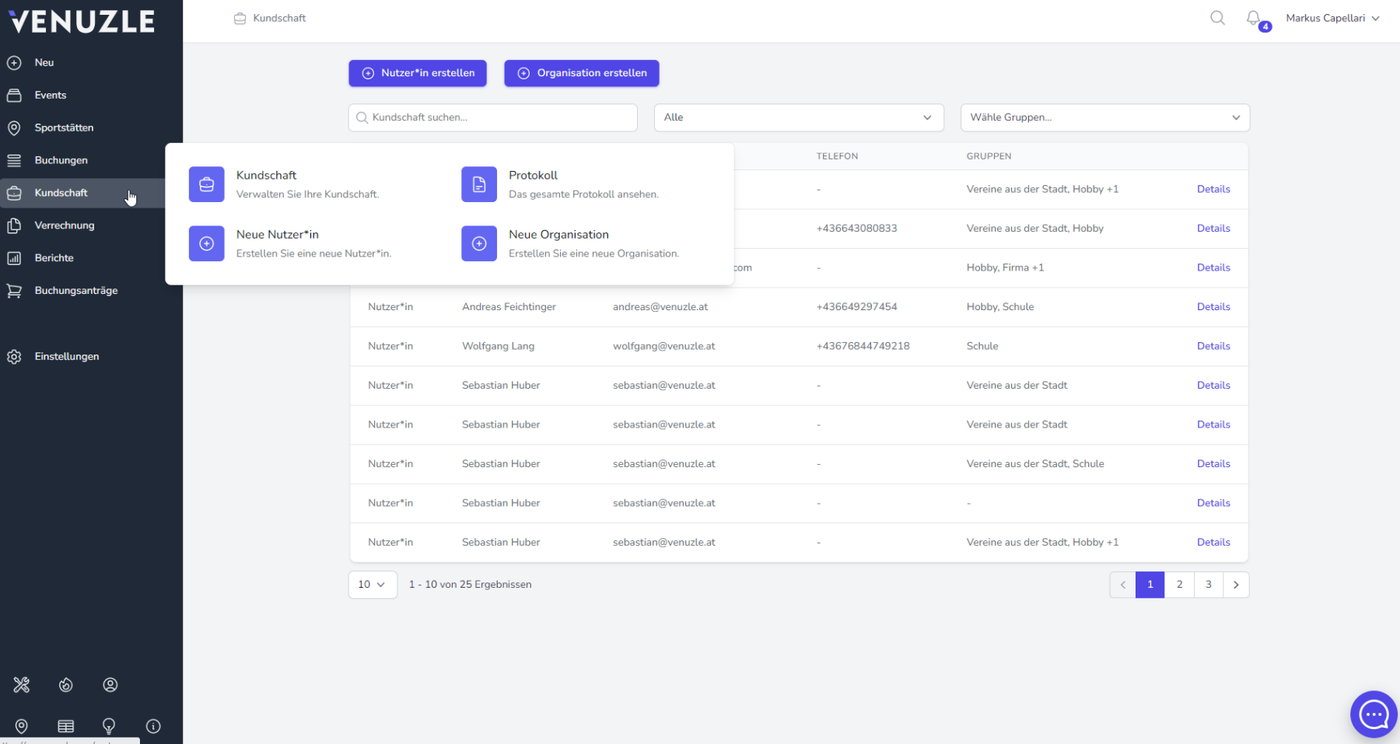The image size is (1400, 744).
Task: Click the Kundschaft breadcrumb text
Action: (279, 18)
